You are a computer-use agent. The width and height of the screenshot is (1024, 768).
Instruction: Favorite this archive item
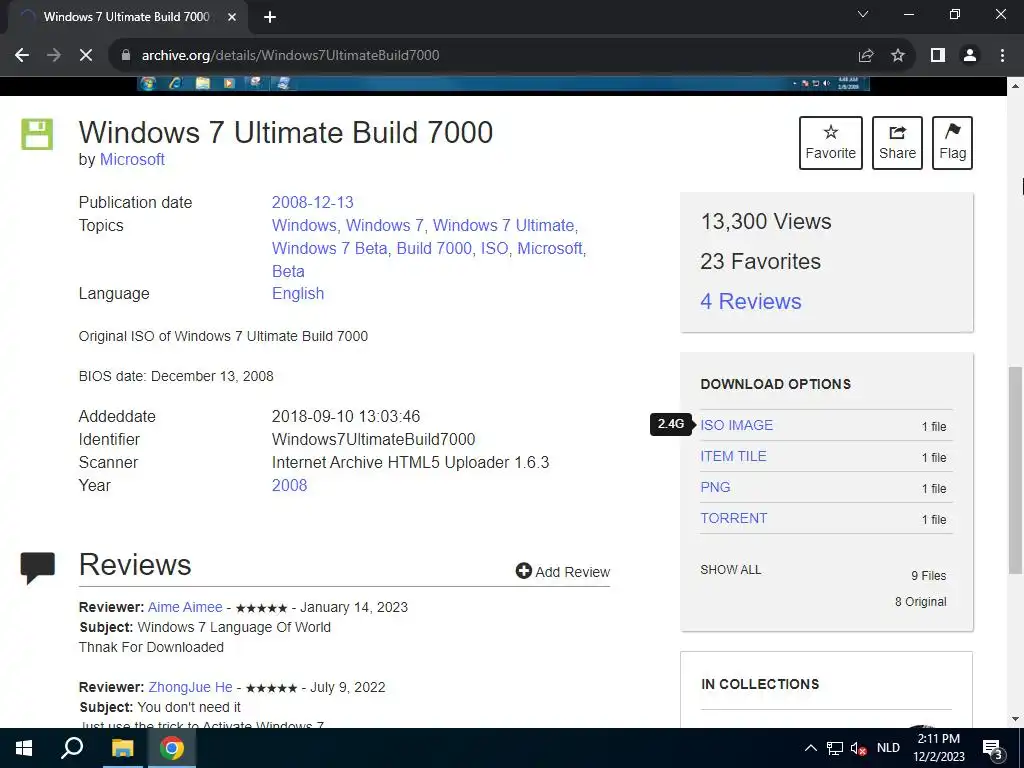(831, 143)
